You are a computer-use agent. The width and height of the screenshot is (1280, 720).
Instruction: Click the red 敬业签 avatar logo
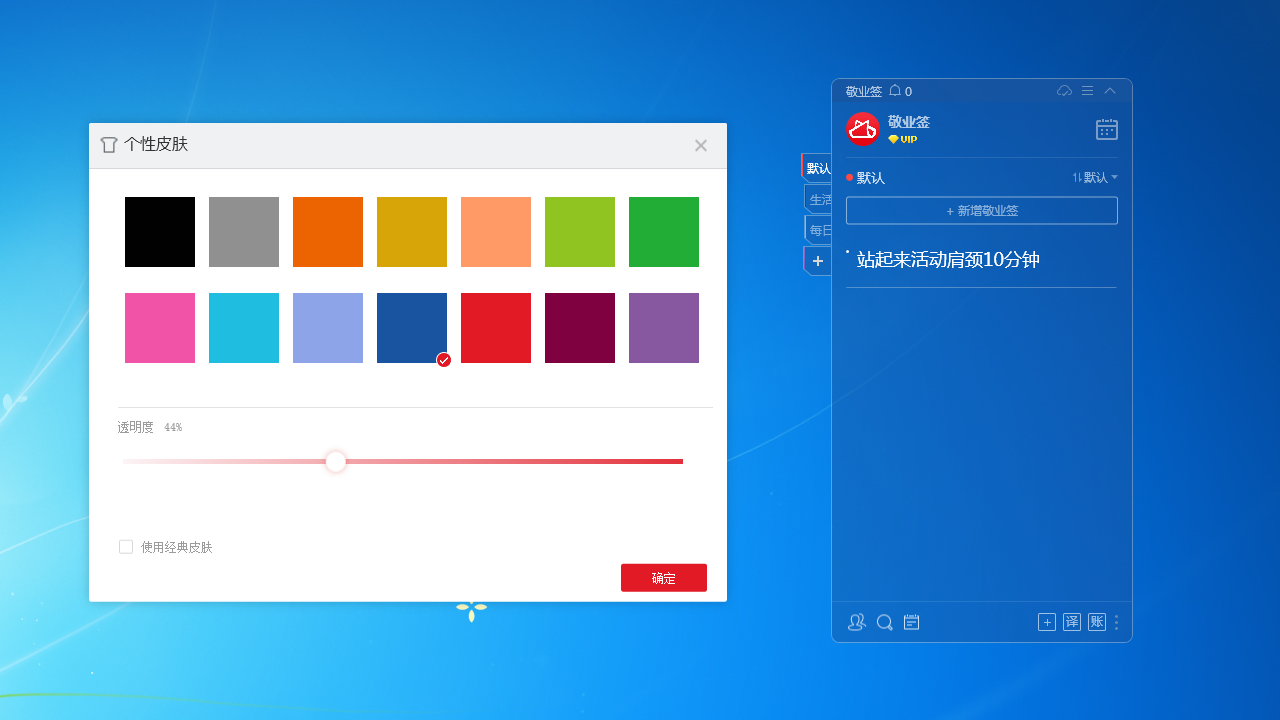862,128
